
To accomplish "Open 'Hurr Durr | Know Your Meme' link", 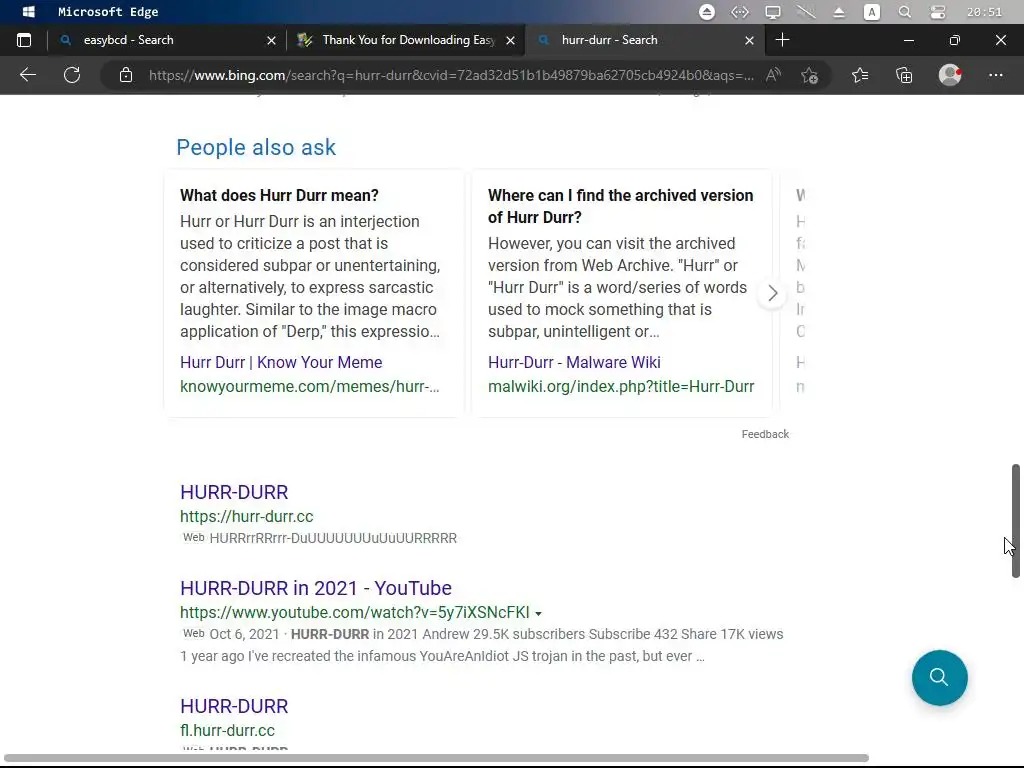I will coord(281,362).
